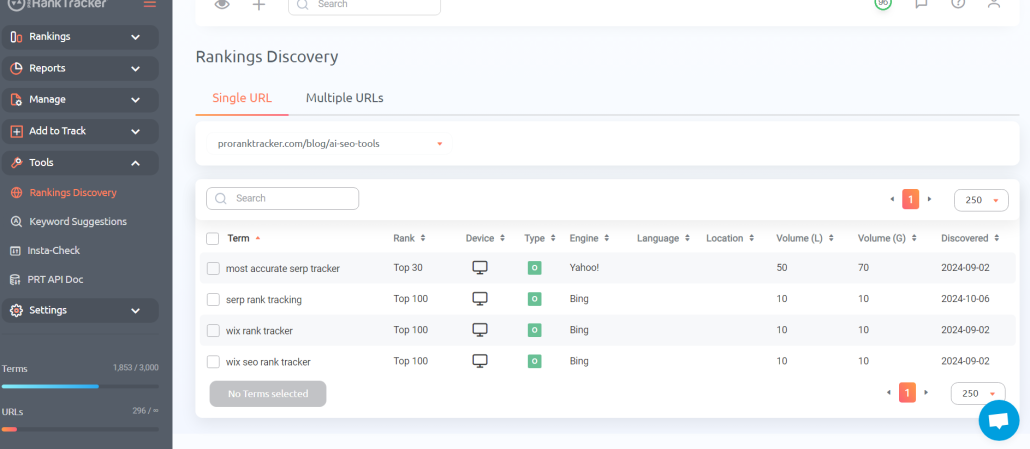The image size is (1030, 449).
Task: Click green type badge for wix rank tracker
Action: pyautogui.click(x=535, y=330)
